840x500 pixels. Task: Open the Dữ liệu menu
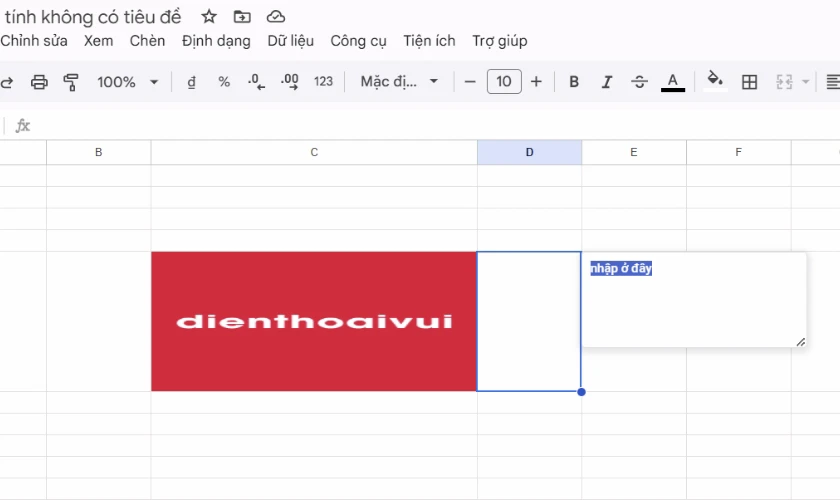tap(291, 41)
